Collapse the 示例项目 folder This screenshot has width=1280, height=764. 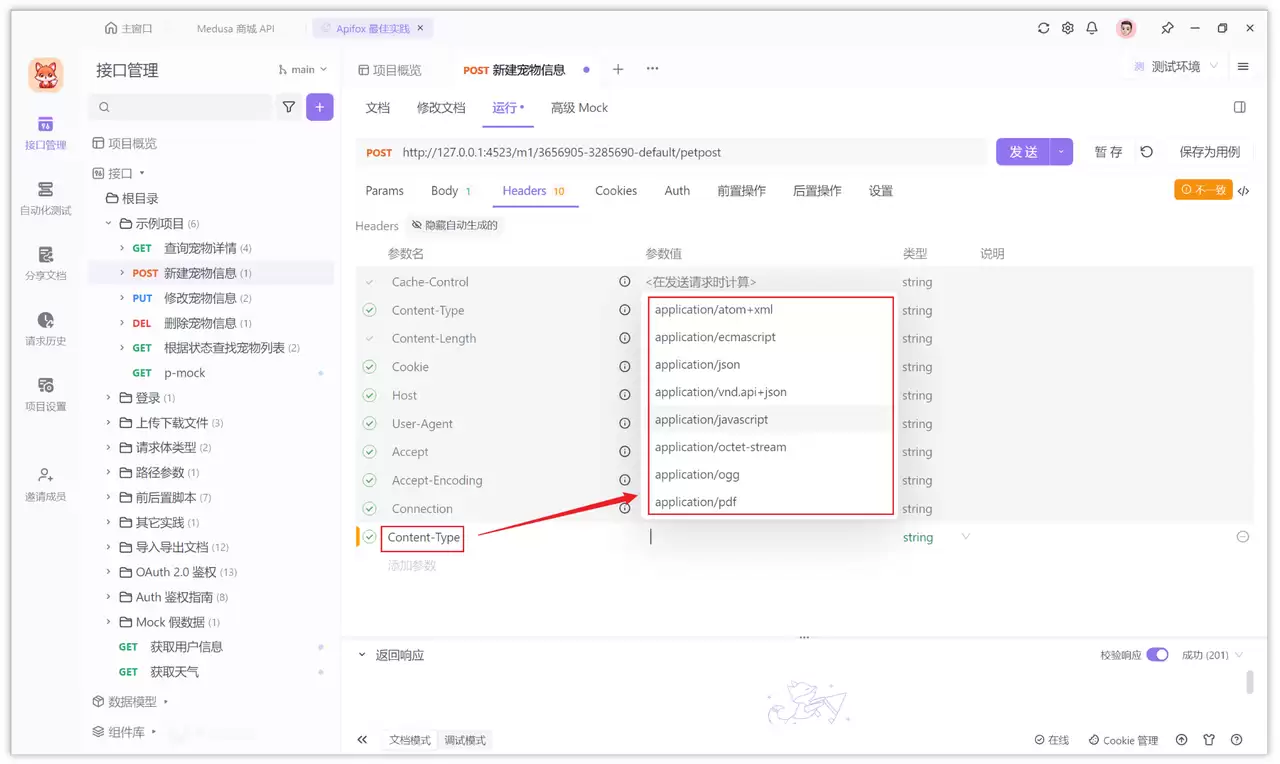[x=109, y=223]
